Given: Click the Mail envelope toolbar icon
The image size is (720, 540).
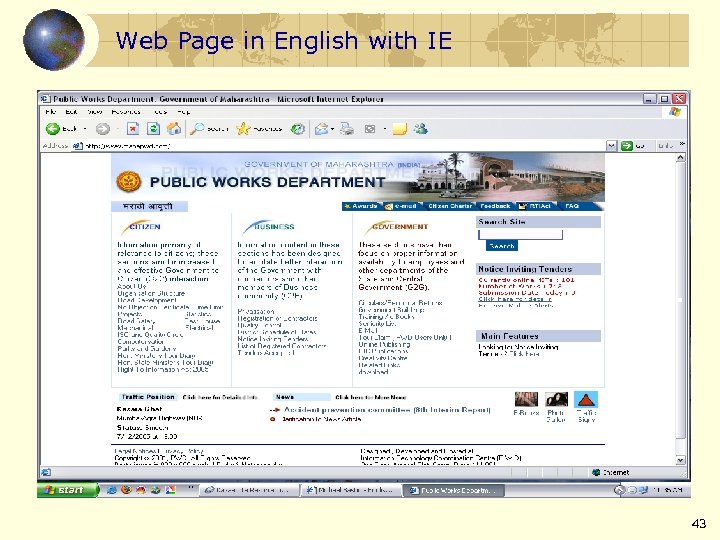Looking at the screenshot, I should (x=321, y=129).
